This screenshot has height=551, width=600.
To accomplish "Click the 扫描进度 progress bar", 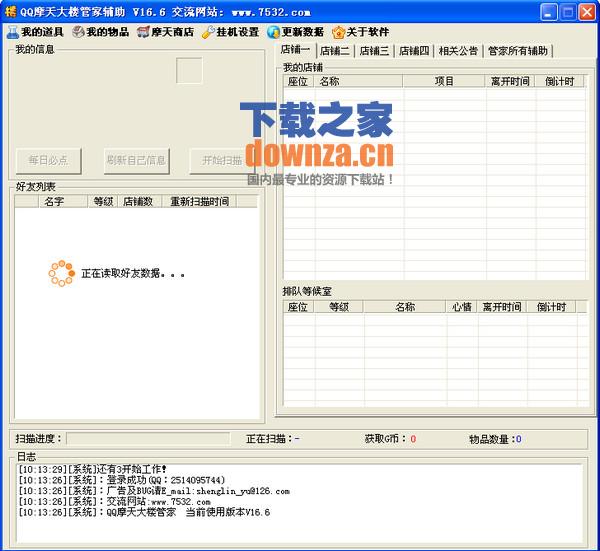I will pos(148,439).
